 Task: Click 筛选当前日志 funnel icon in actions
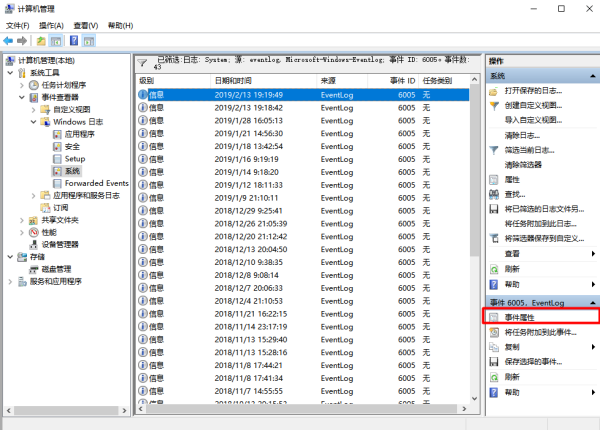(x=494, y=149)
